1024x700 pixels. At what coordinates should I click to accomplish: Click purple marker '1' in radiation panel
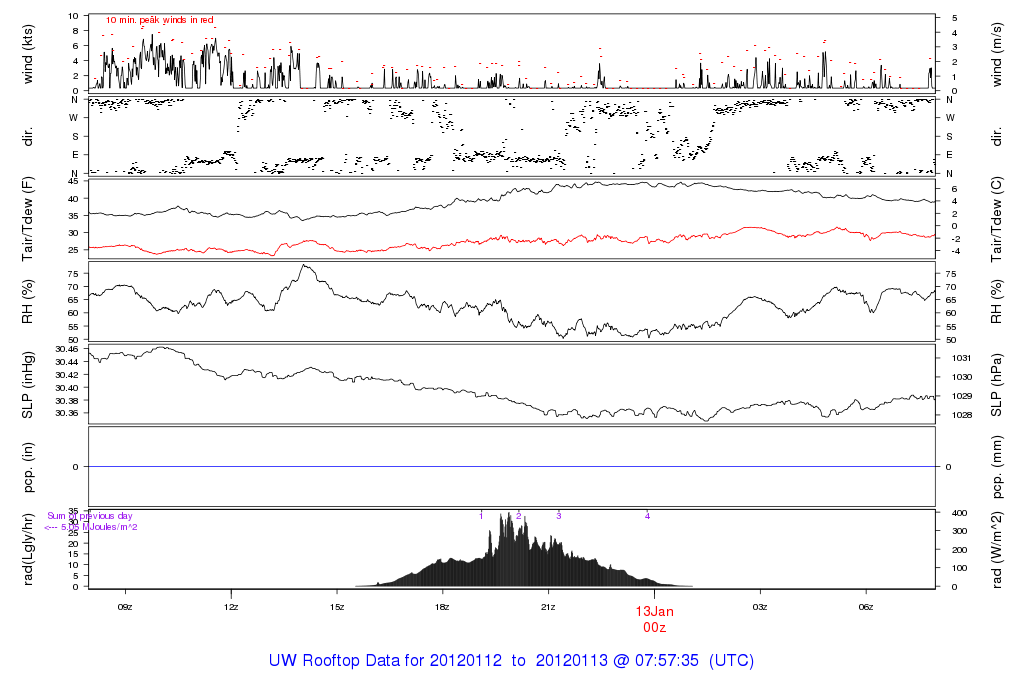pos(481,516)
